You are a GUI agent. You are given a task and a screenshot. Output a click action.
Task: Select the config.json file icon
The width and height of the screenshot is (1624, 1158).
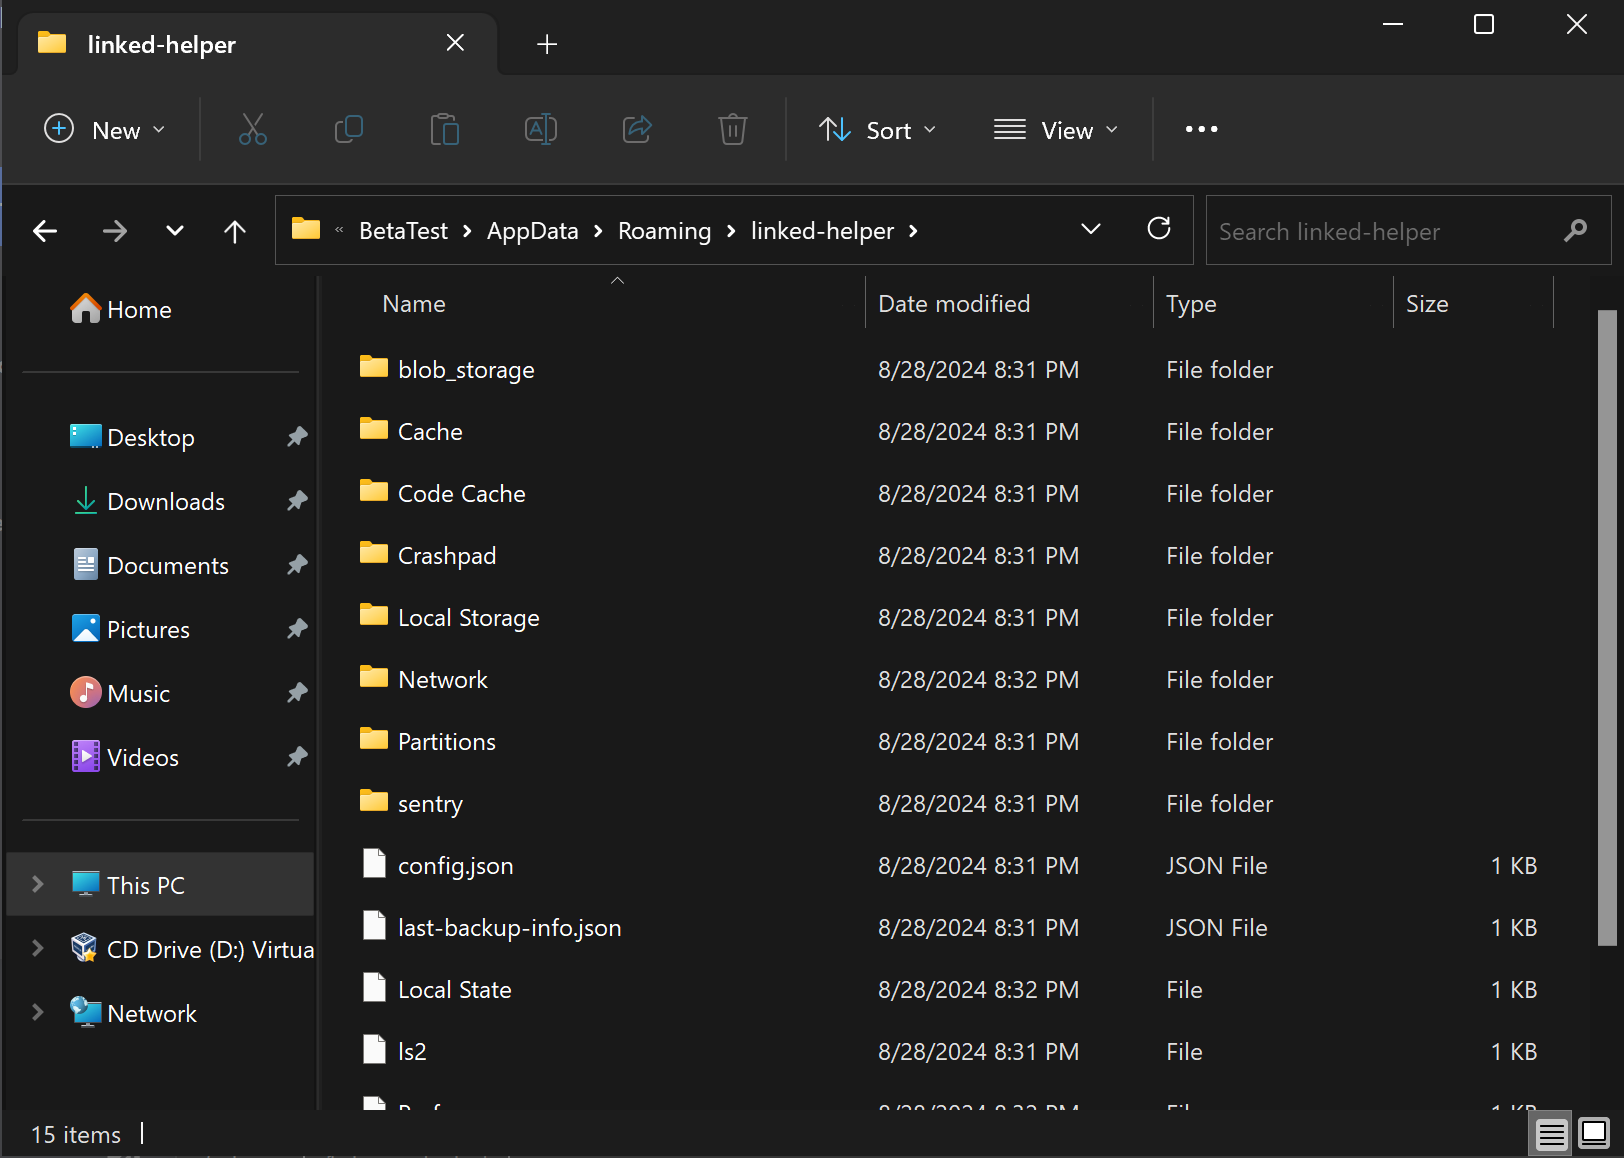[x=374, y=864]
